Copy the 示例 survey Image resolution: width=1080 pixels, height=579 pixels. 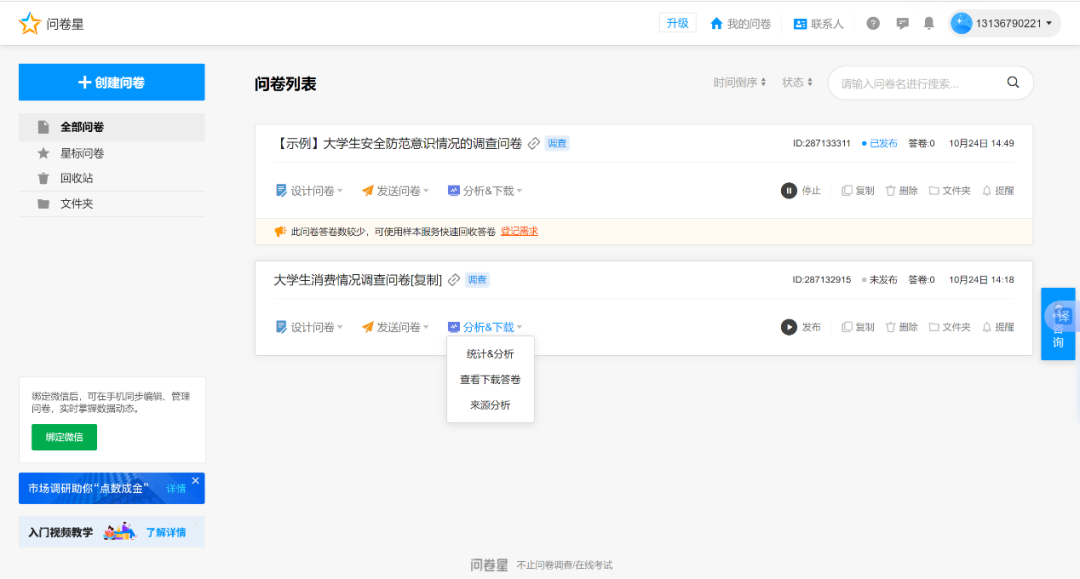click(858, 191)
